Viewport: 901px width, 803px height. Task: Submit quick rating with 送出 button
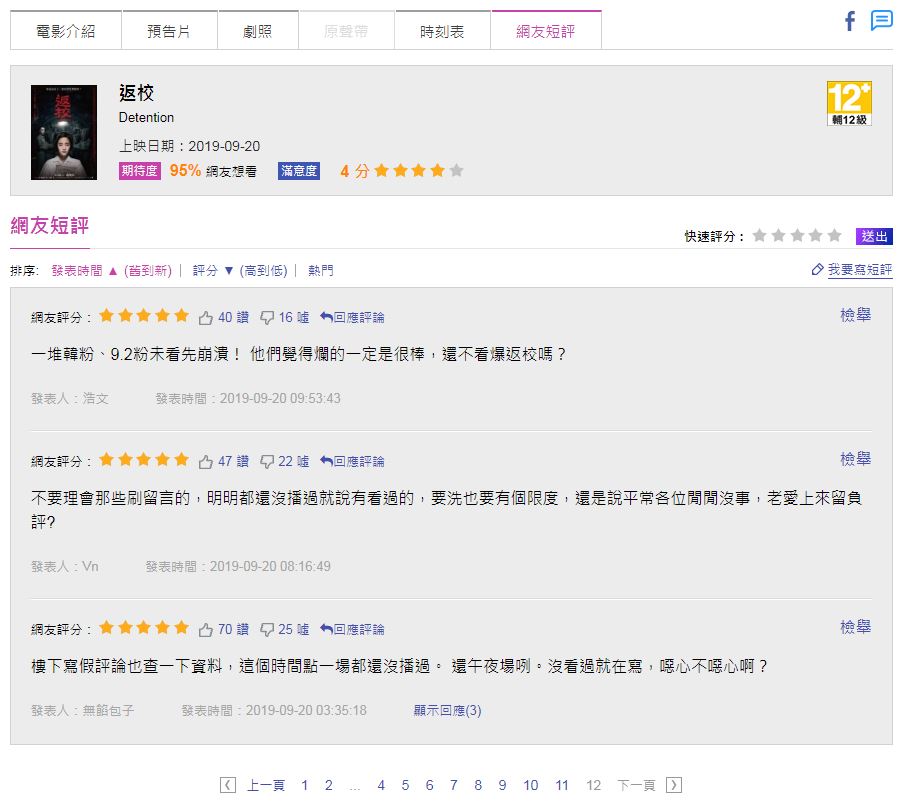pos(874,236)
